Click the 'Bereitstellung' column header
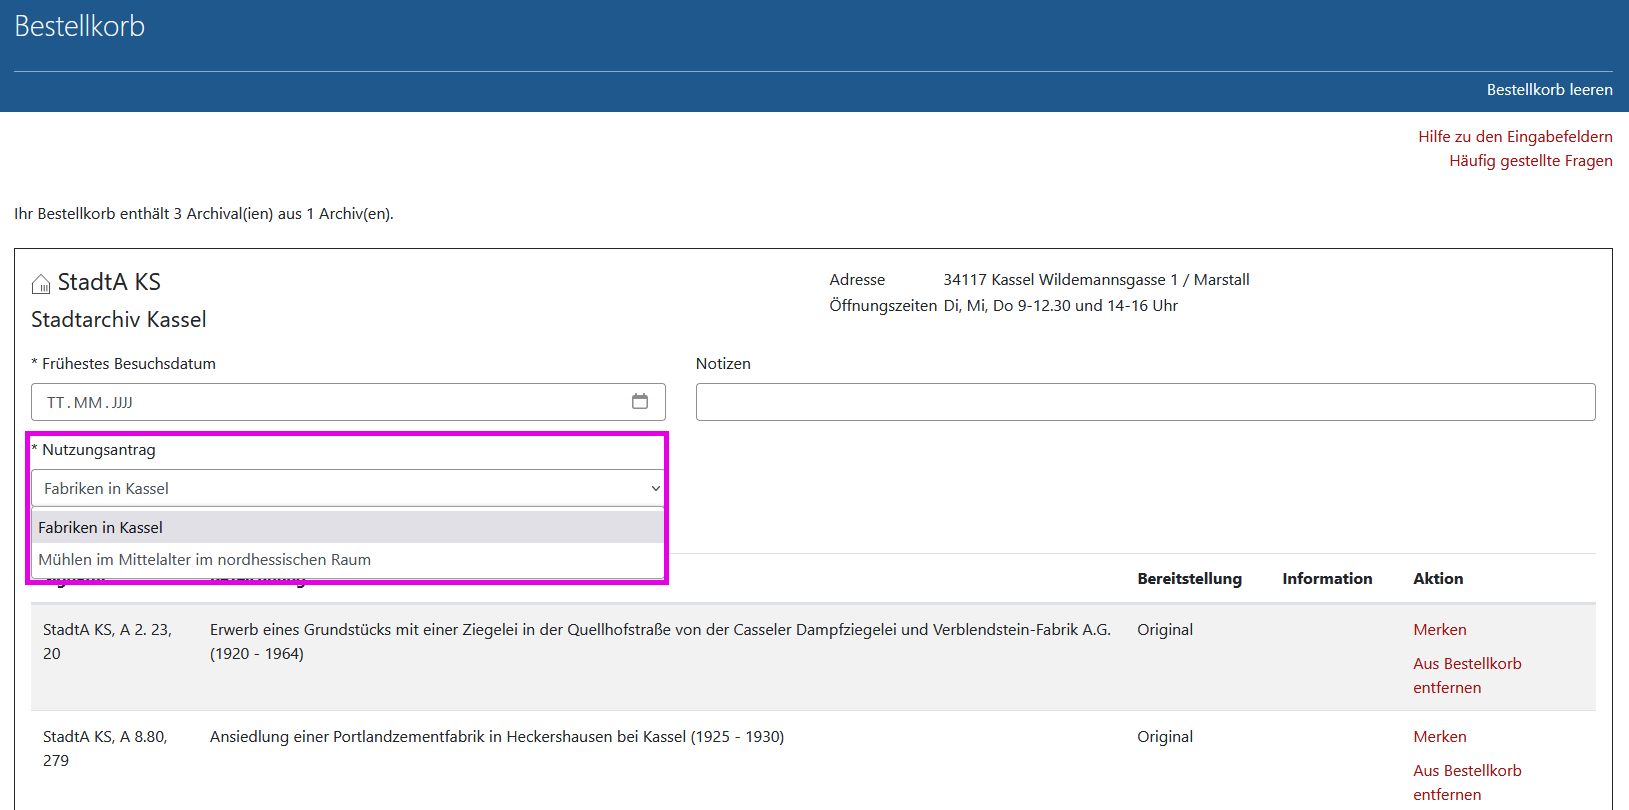 [1189, 579]
